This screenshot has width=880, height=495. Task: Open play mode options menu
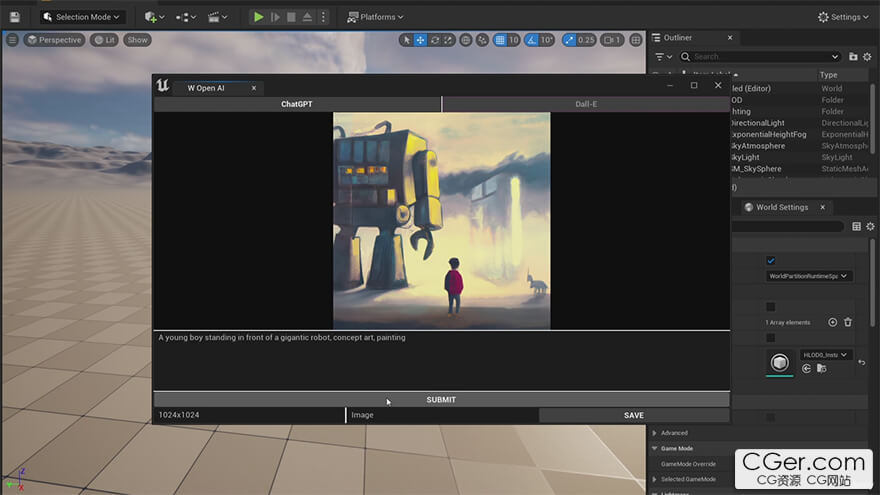click(323, 17)
